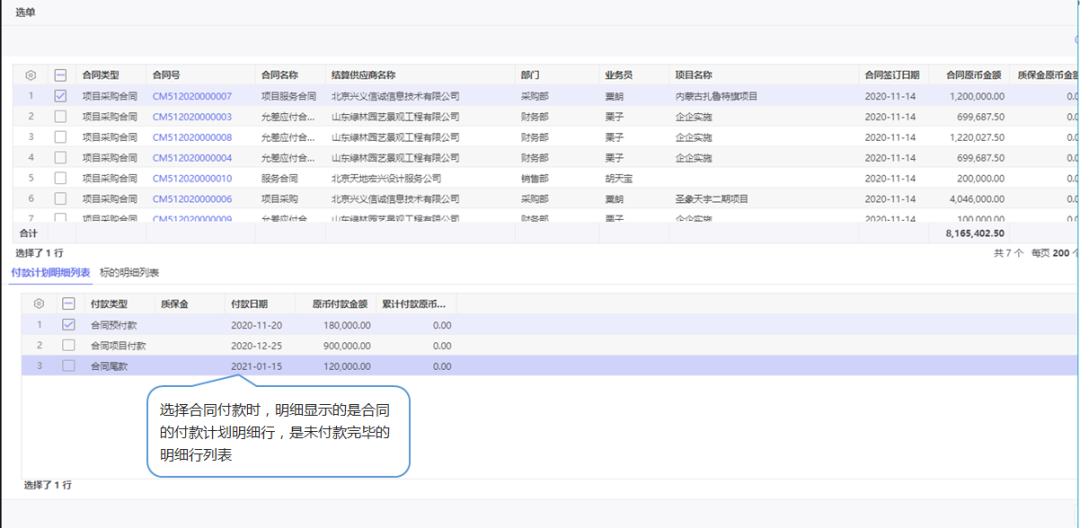
Task: Click the 付款日期 column header
Action: tap(249, 304)
